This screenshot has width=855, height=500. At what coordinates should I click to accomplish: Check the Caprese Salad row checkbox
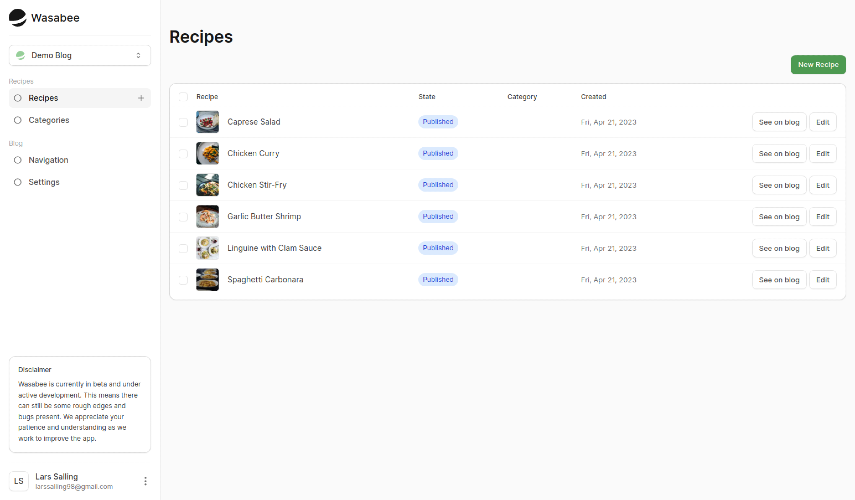point(183,122)
